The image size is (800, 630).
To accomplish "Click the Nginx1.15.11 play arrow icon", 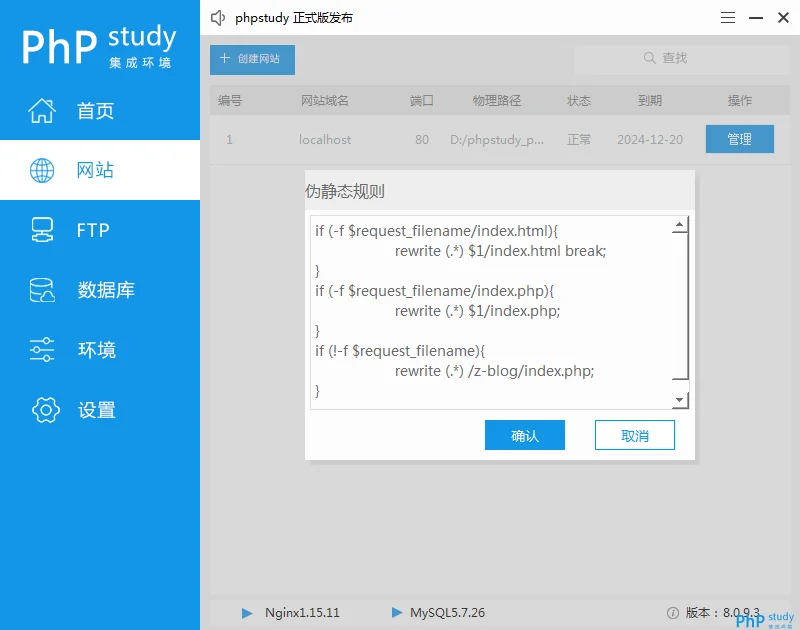I will pos(247,613).
